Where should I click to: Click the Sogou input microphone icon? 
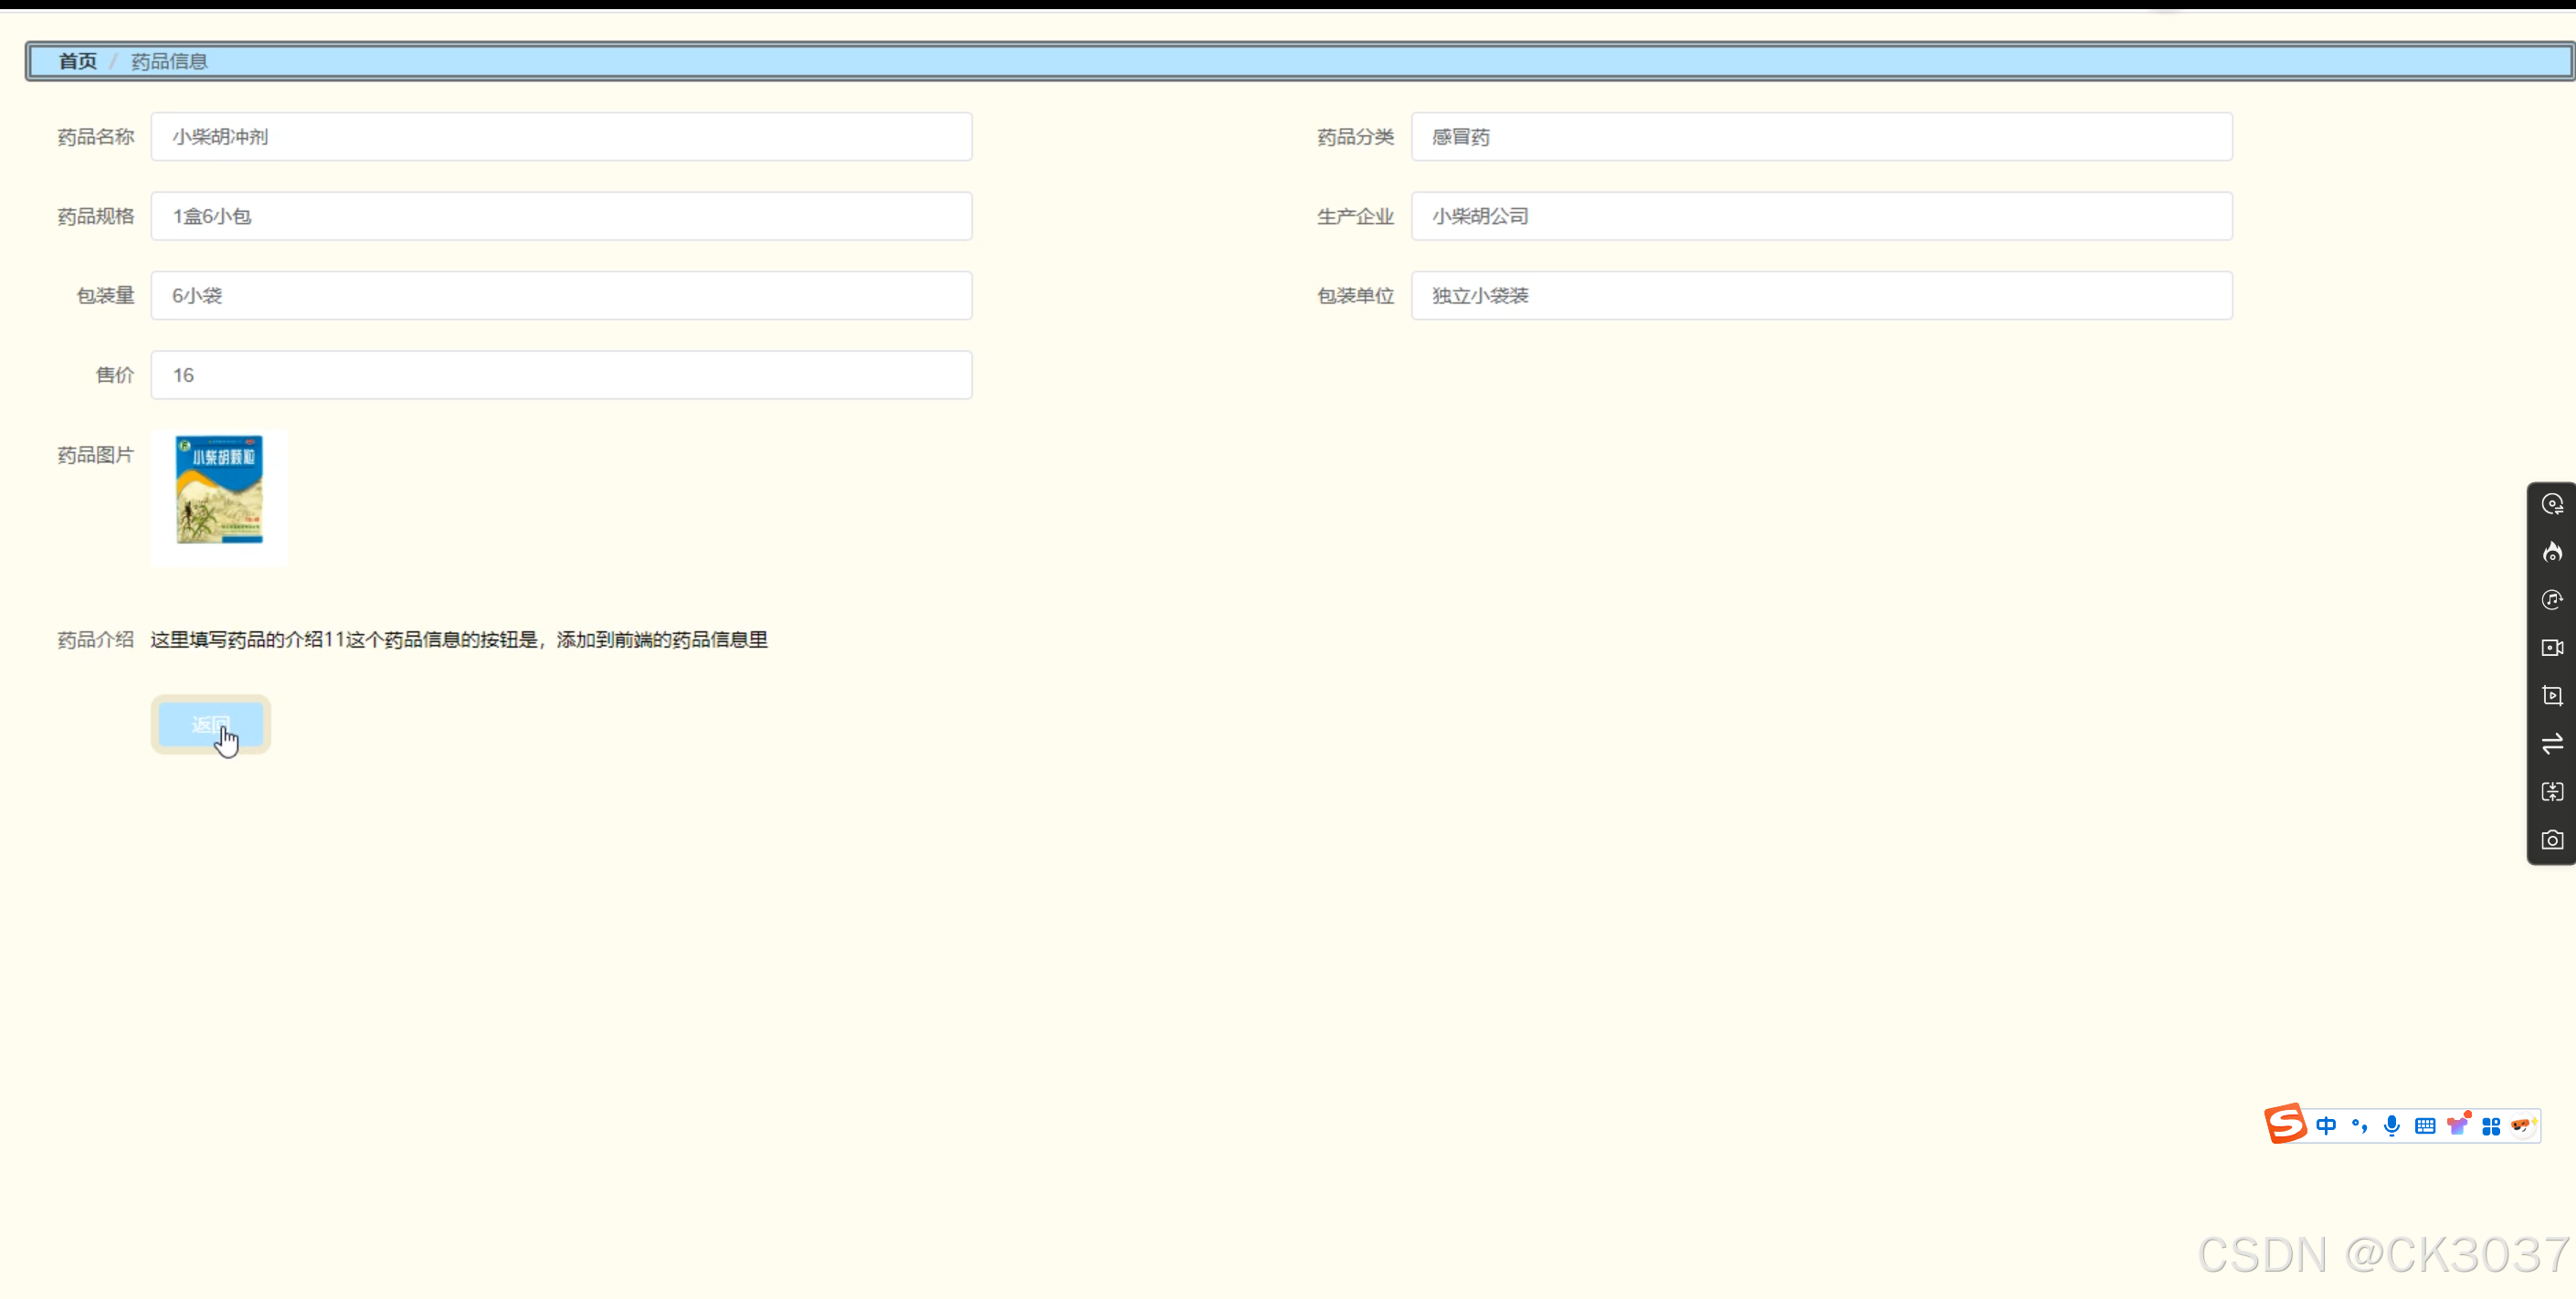pyautogui.click(x=2391, y=1126)
